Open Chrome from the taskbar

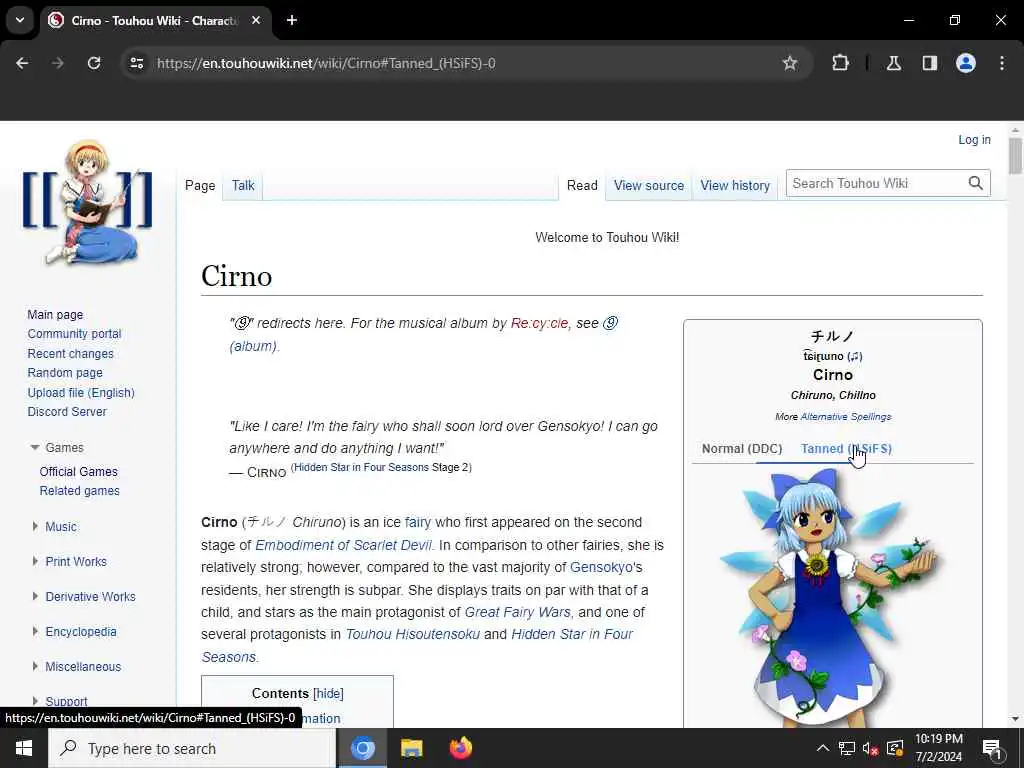pos(362,748)
